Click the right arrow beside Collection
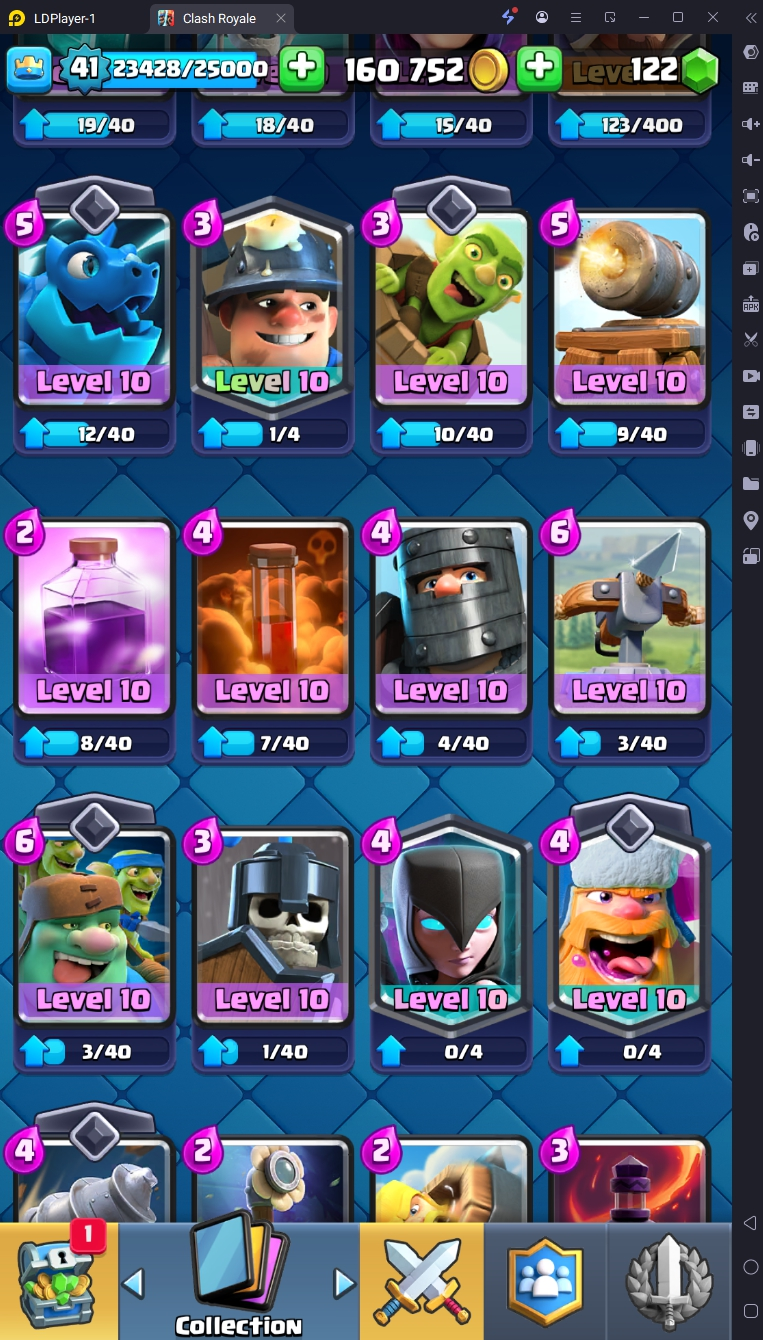 point(344,1283)
